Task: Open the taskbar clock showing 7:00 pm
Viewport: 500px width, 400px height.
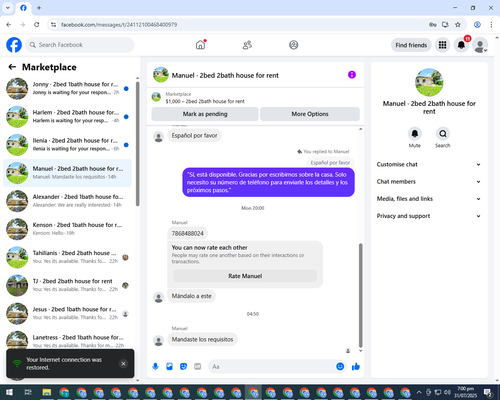Action: pyautogui.click(x=466, y=392)
